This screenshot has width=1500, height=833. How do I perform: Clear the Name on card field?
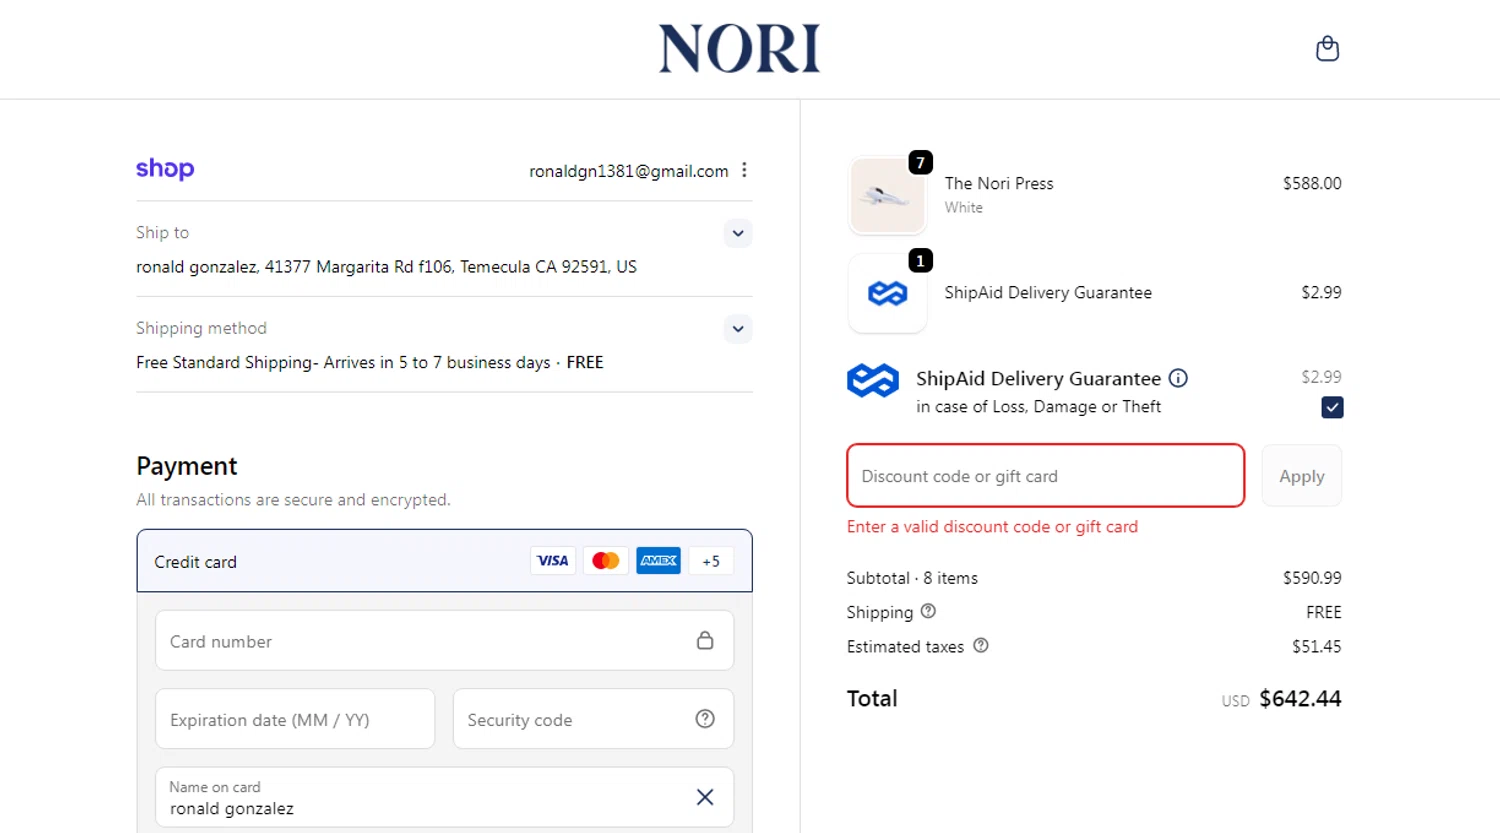click(705, 797)
